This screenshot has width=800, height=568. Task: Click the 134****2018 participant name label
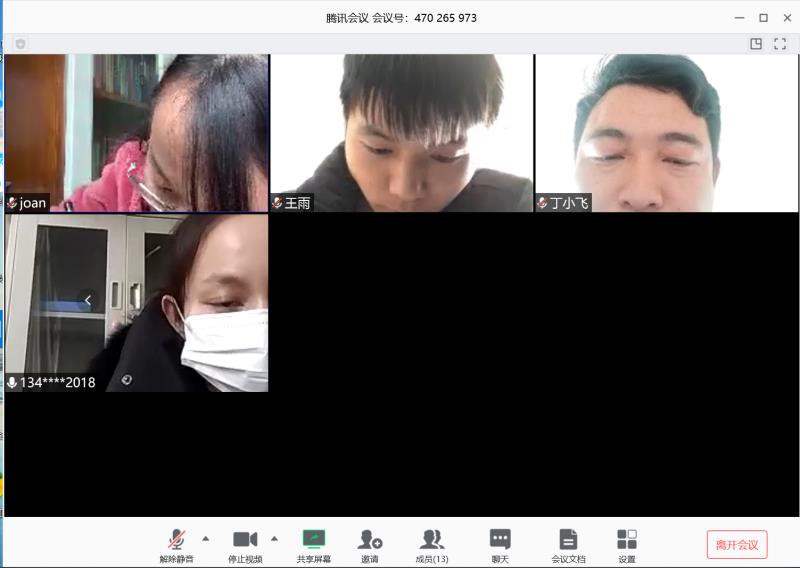tap(57, 382)
